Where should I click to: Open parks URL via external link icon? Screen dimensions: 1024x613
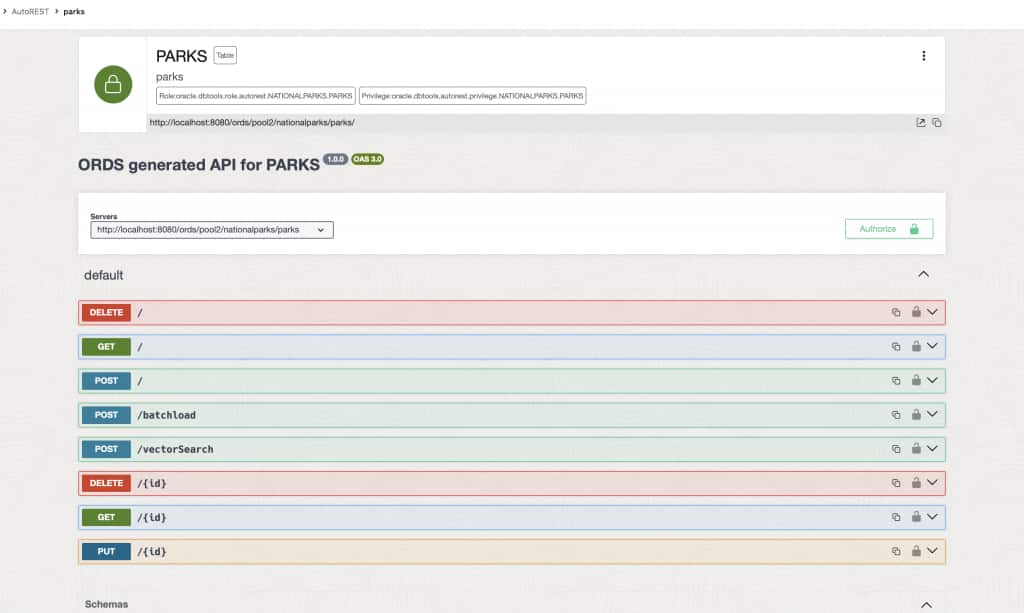click(x=919, y=121)
